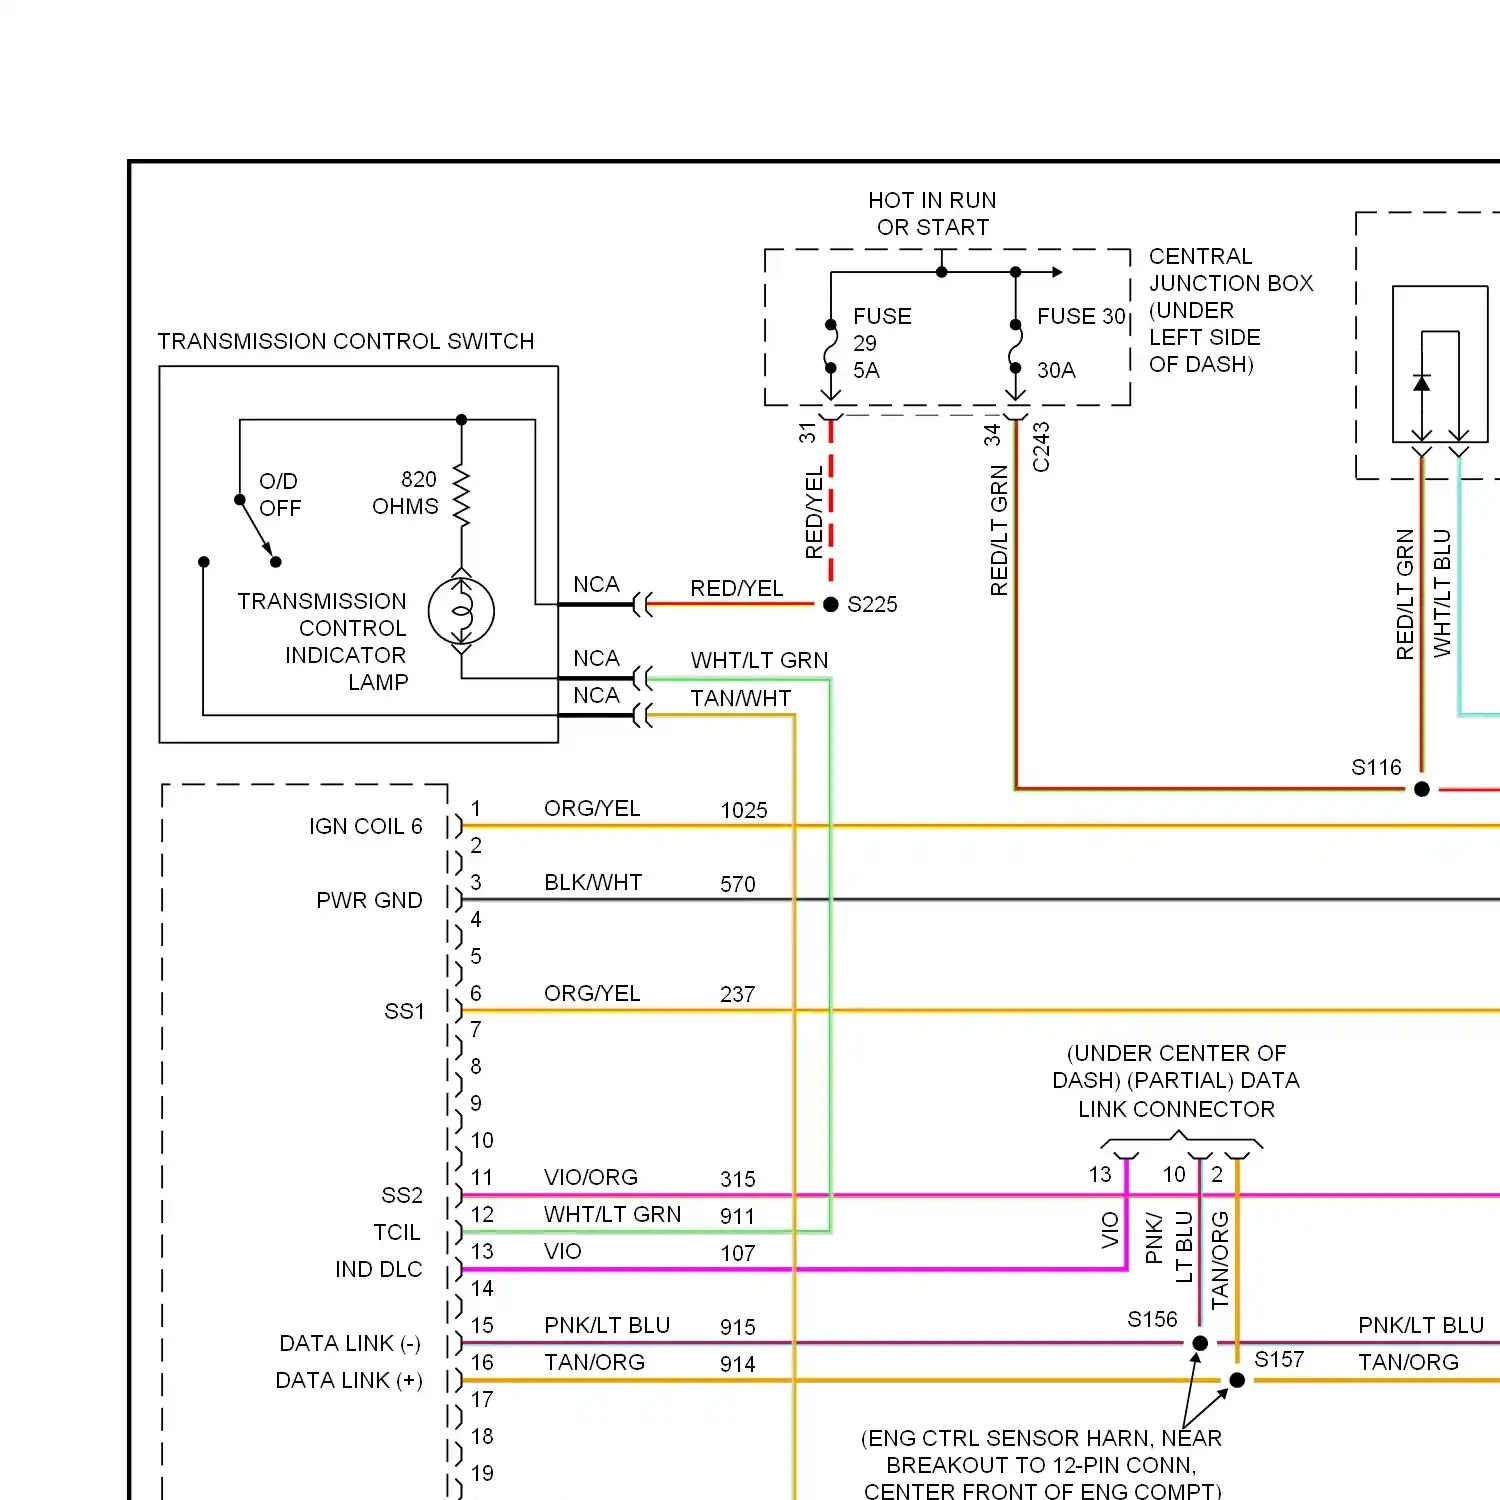Click the SS2 pin label

pyautogui.click(x=402, y=1195)
